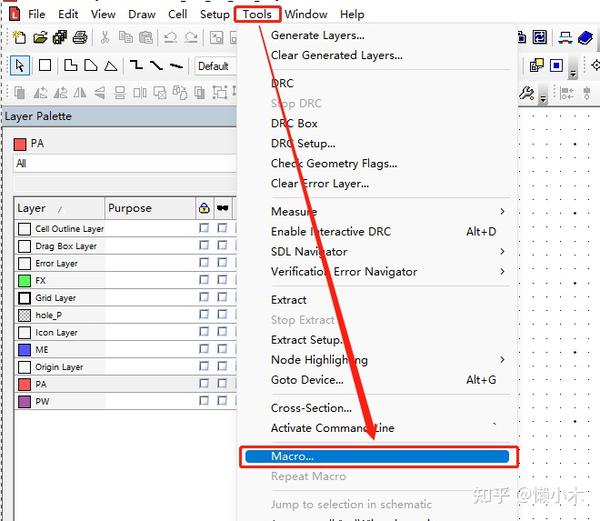Click the flip vertical icon

click(x=100, y=93)
